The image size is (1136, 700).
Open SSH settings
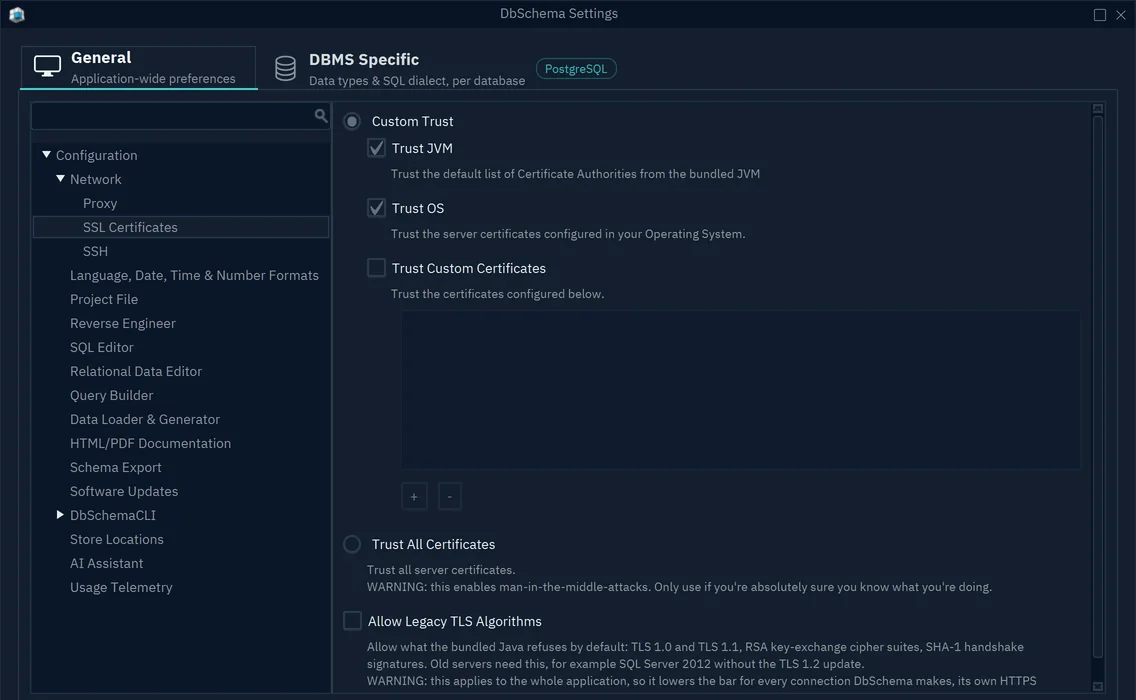pos(95,251)
